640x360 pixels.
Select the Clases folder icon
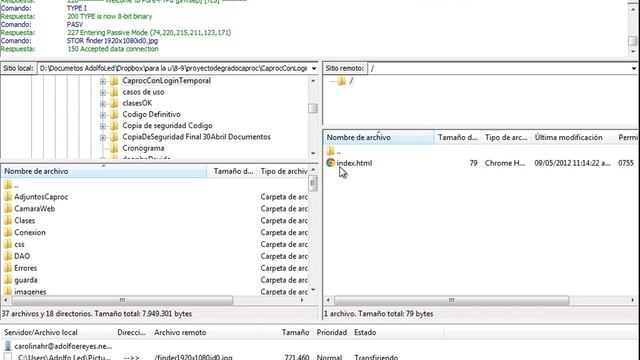click(8, 220)
